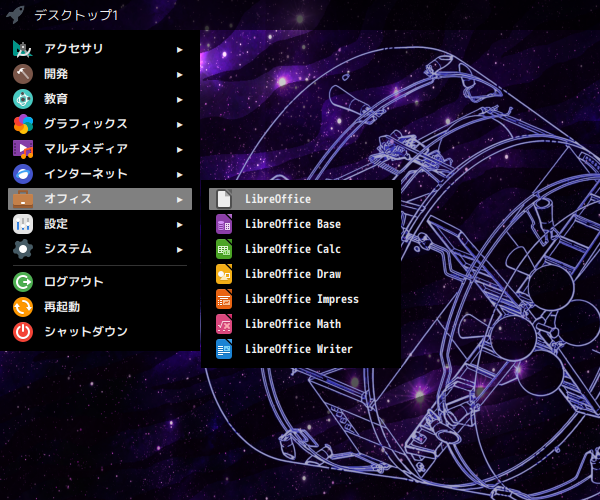Expand the 開発 submenu arrow
The height and width of the screenshot is (500, 600).
point(179,75)
